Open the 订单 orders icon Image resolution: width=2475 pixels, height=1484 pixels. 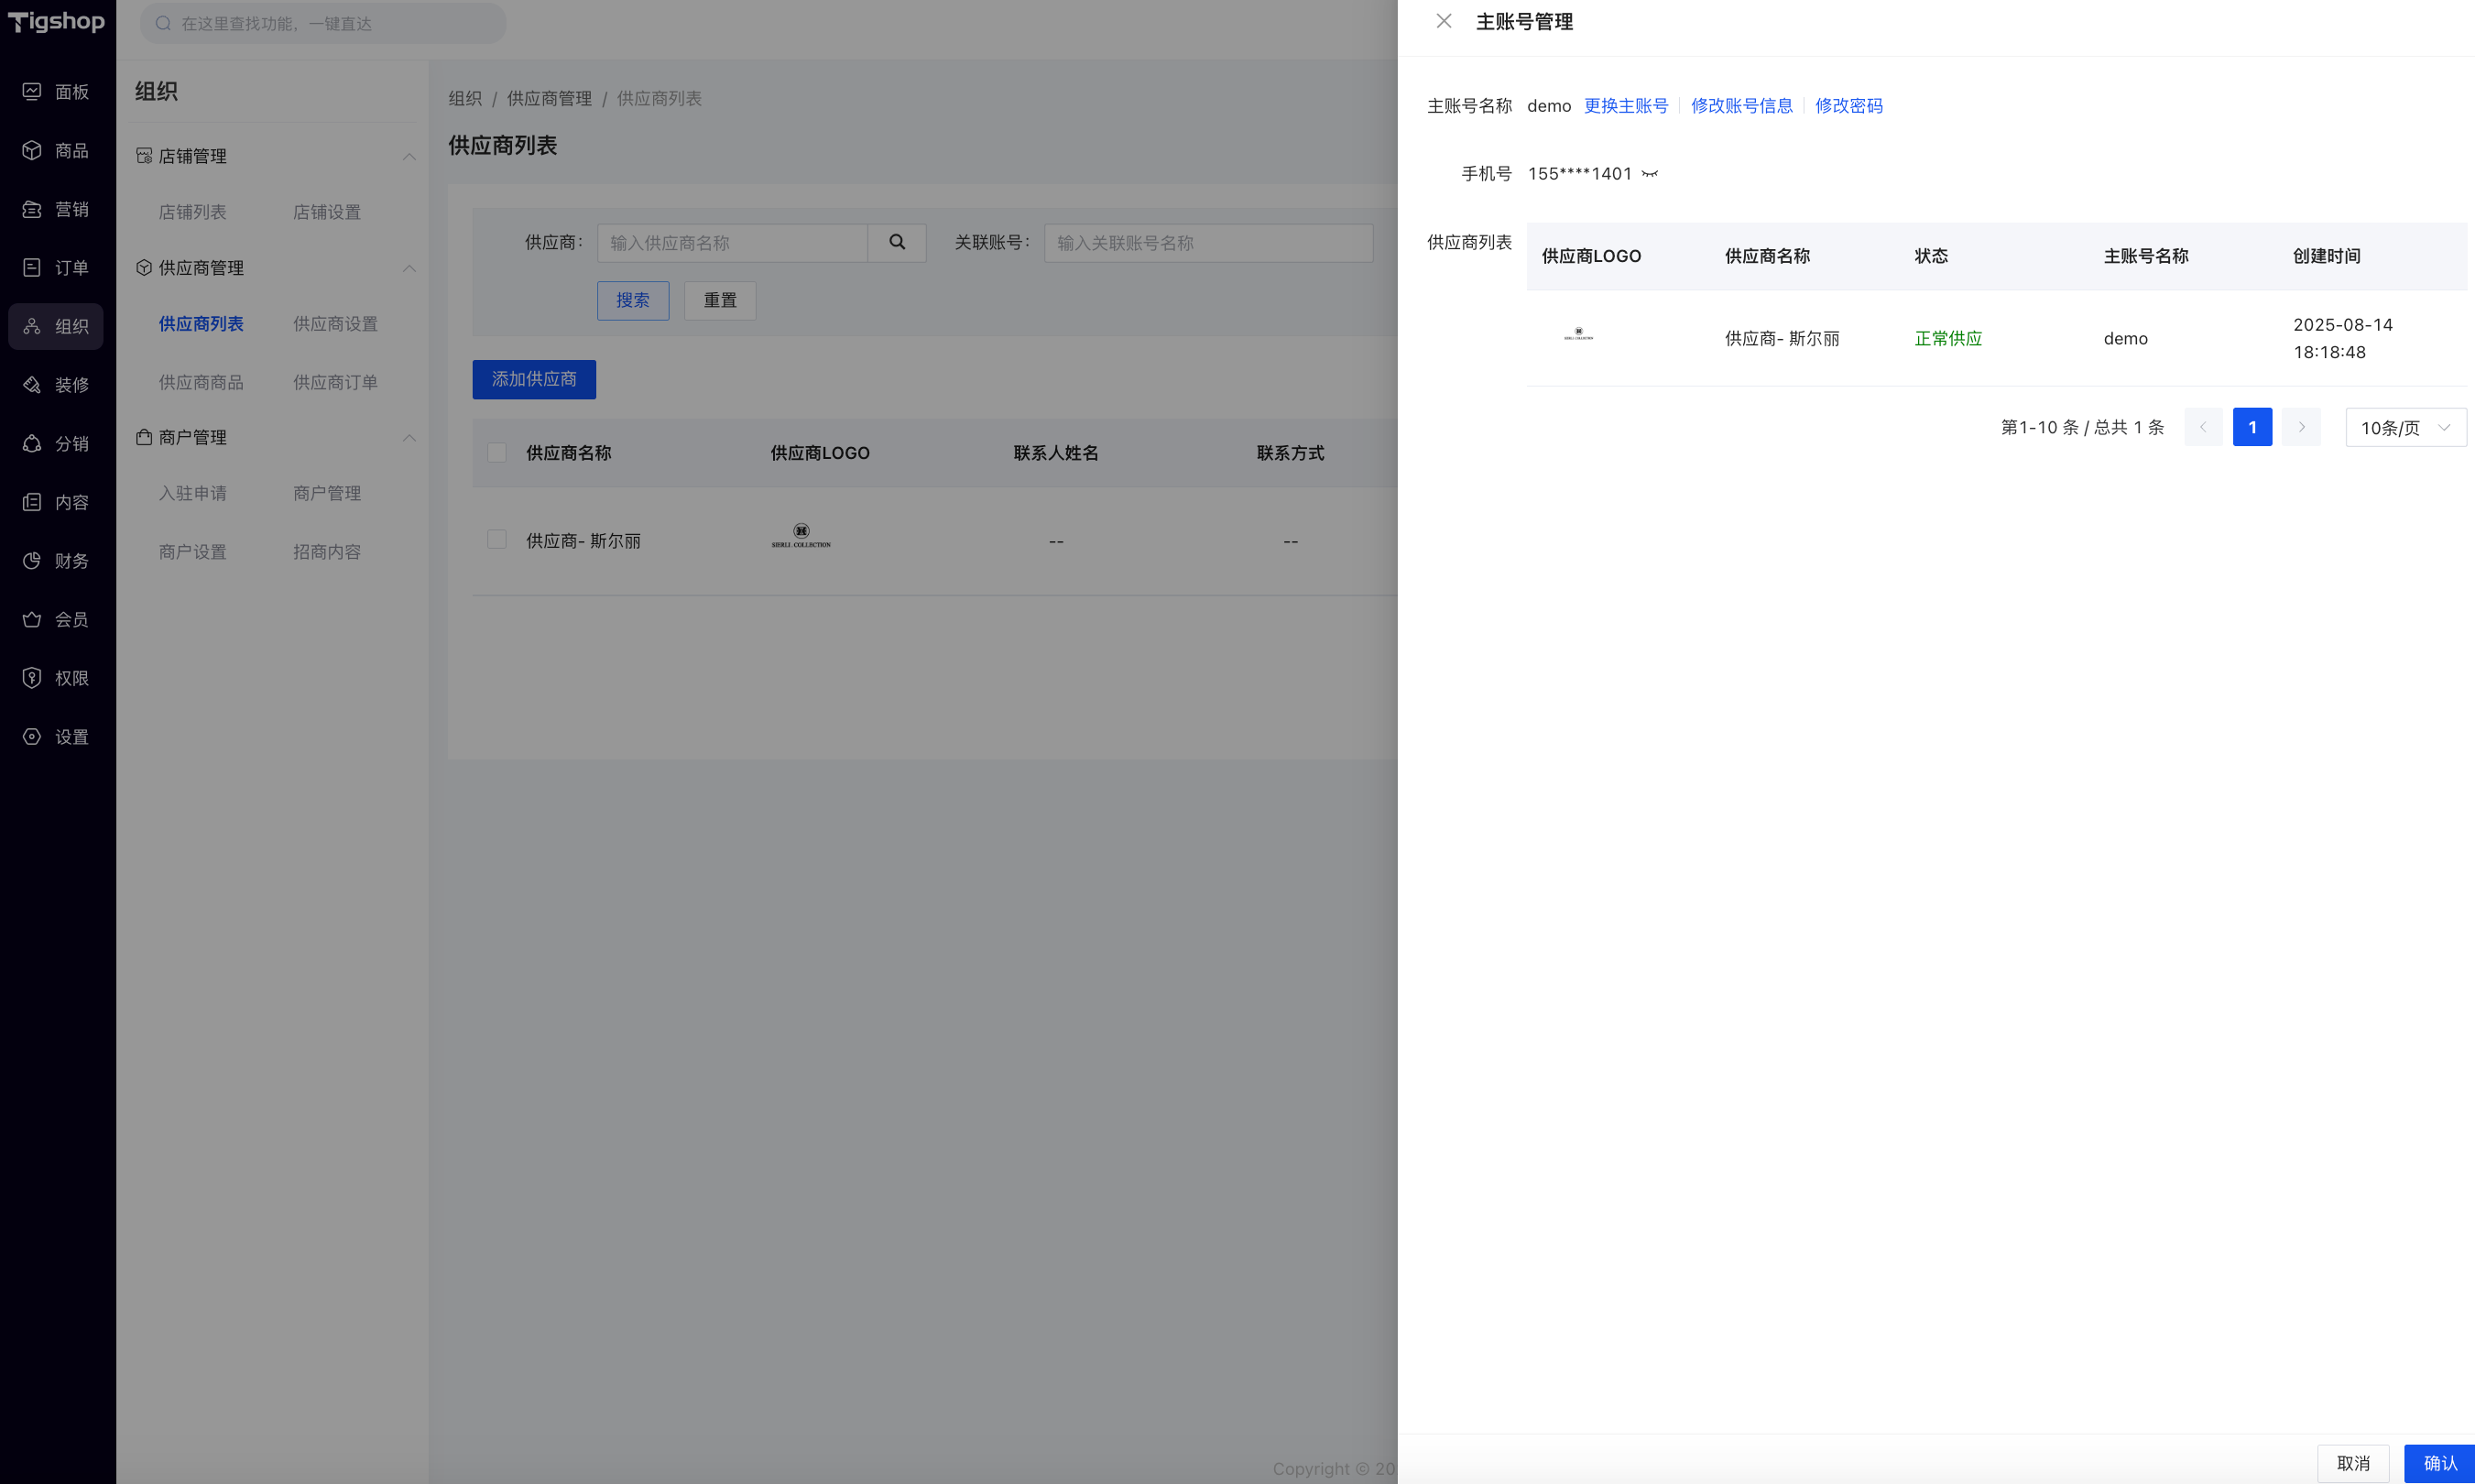click(x=32, y=267)
